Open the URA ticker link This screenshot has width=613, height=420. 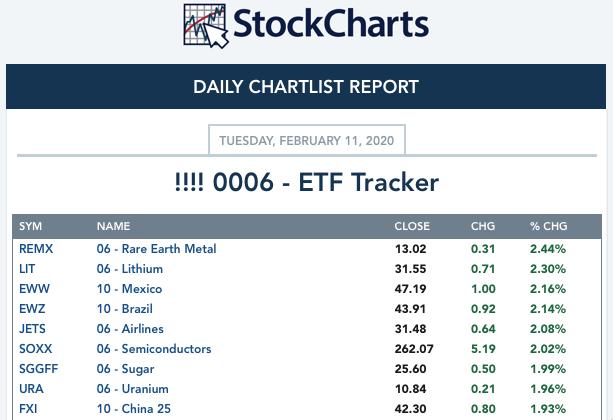click(x=31, y=388)
